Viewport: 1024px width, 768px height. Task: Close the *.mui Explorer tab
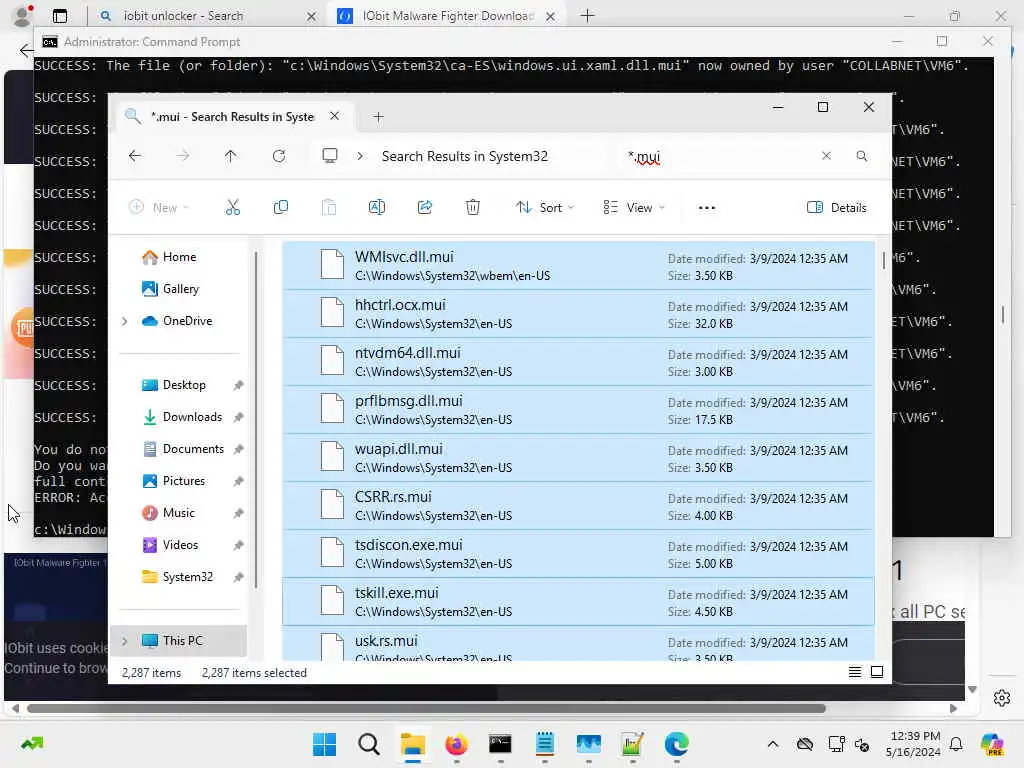pyautogui.click(x=334, y=116)
